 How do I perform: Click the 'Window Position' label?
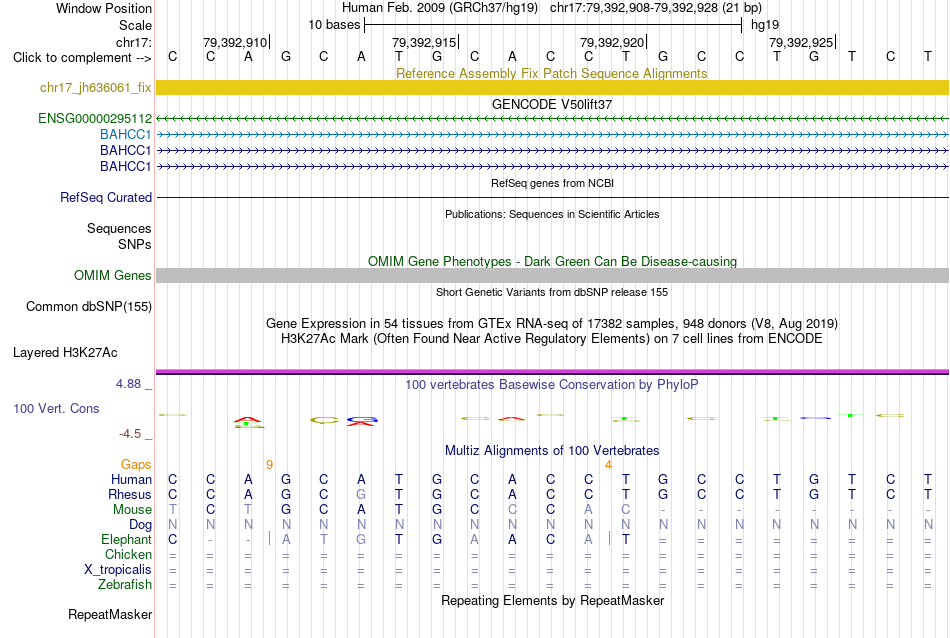(104, 8)
